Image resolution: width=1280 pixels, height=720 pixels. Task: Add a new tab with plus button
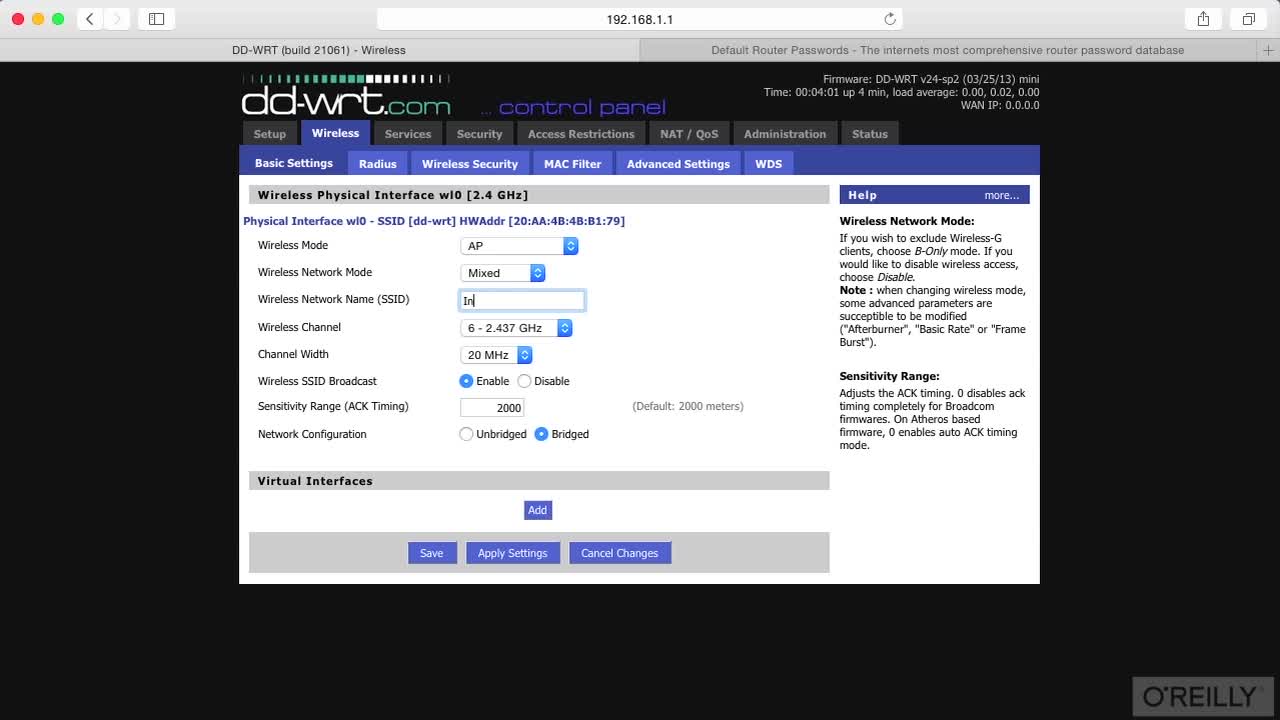coord(1270,50)
